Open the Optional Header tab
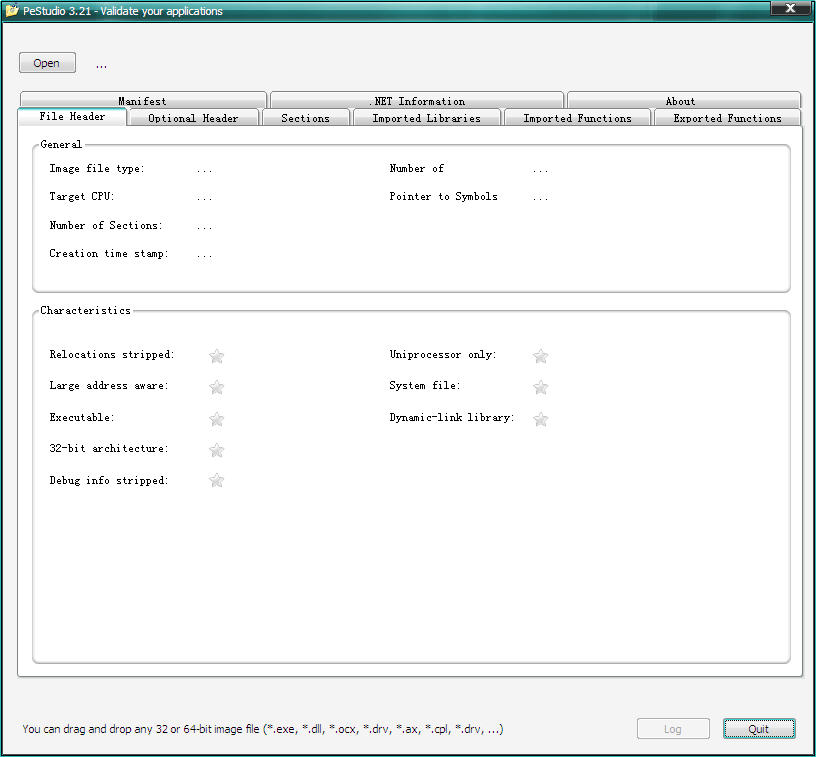Screen dimensions: 816x757 (x=193, y=118)
